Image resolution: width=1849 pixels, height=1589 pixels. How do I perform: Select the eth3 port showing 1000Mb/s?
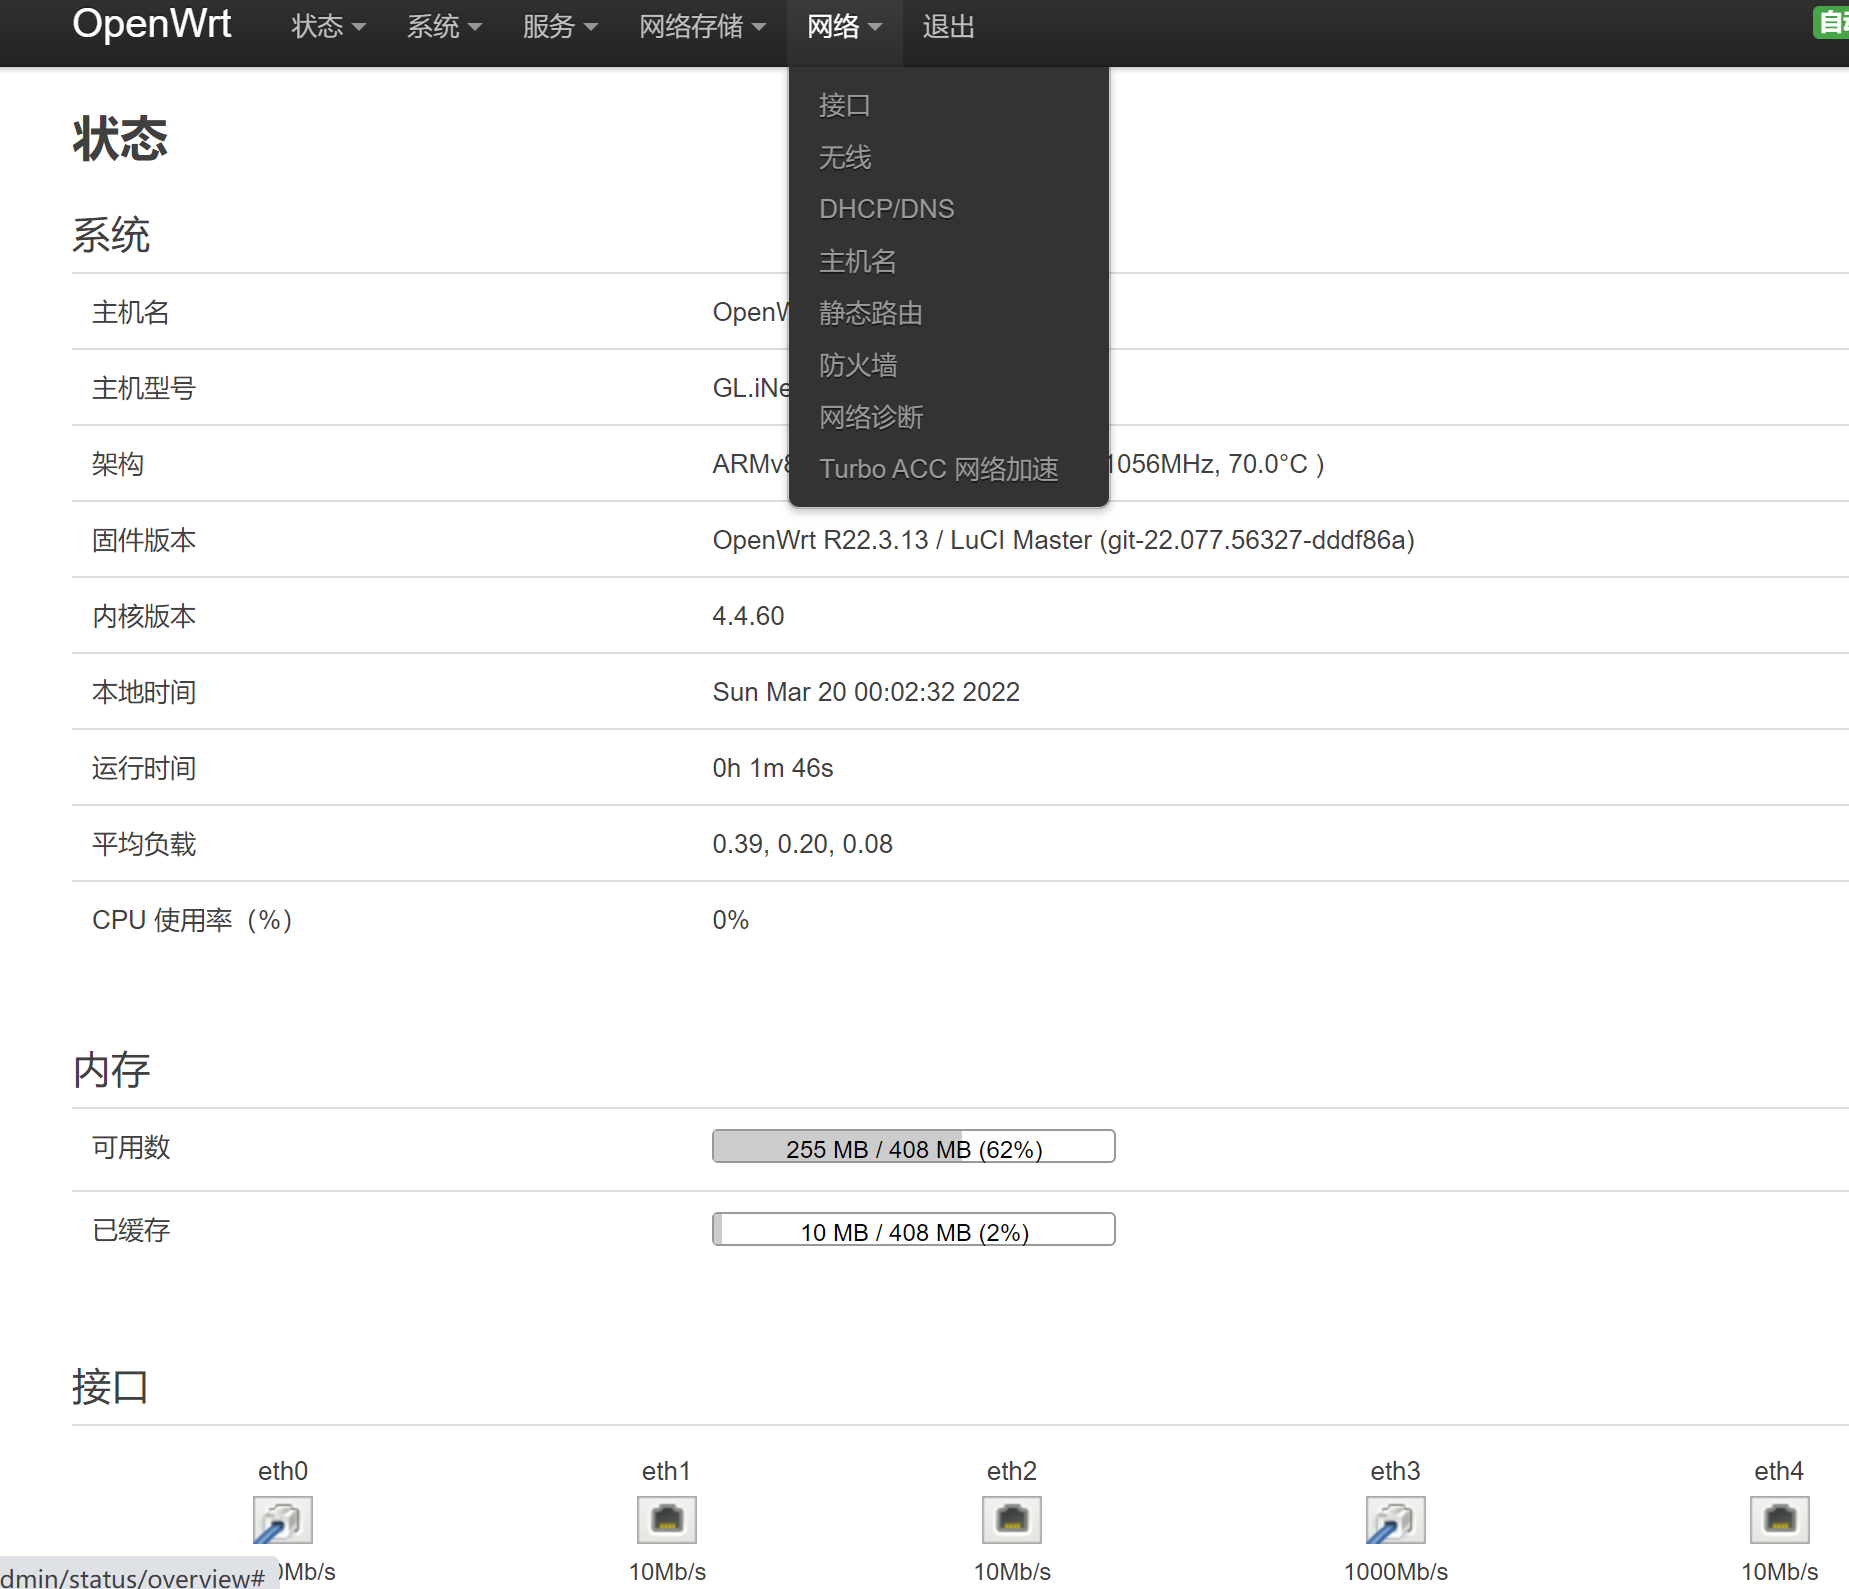1395,1519
